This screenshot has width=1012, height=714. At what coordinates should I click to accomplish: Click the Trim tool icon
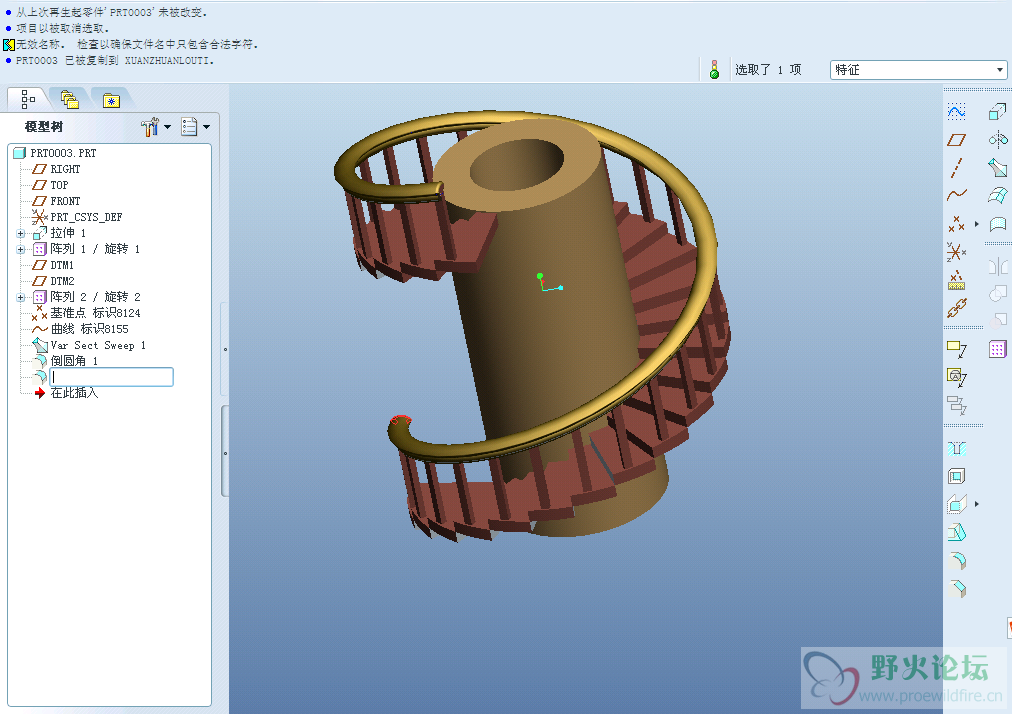(998, 321)
